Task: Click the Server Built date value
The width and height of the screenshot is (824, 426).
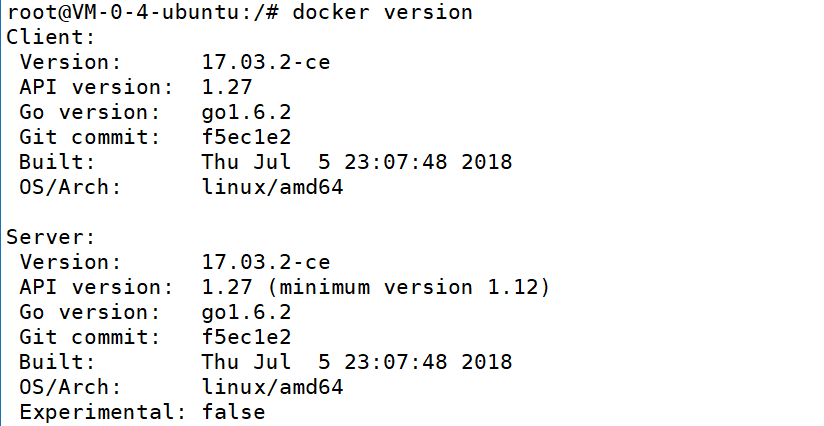Action: [357, 362]
